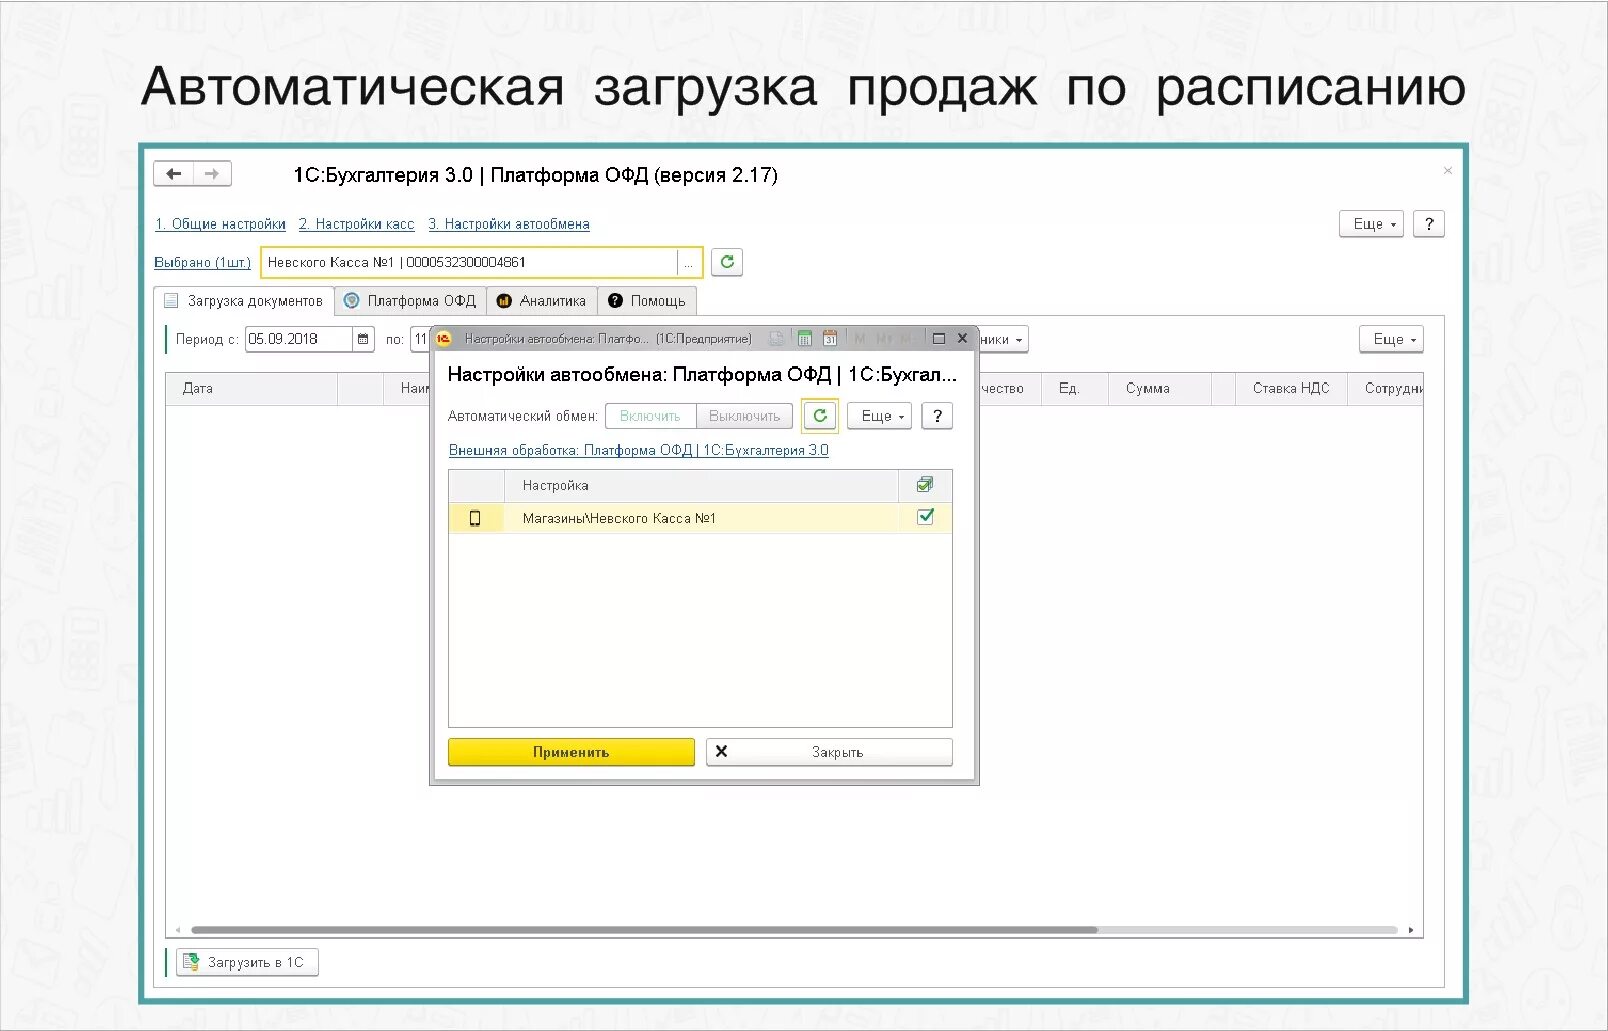Click the 1C logo icon in dialog title bar
Viewport: 1608px width, 1031px height.
coord(444,339)
